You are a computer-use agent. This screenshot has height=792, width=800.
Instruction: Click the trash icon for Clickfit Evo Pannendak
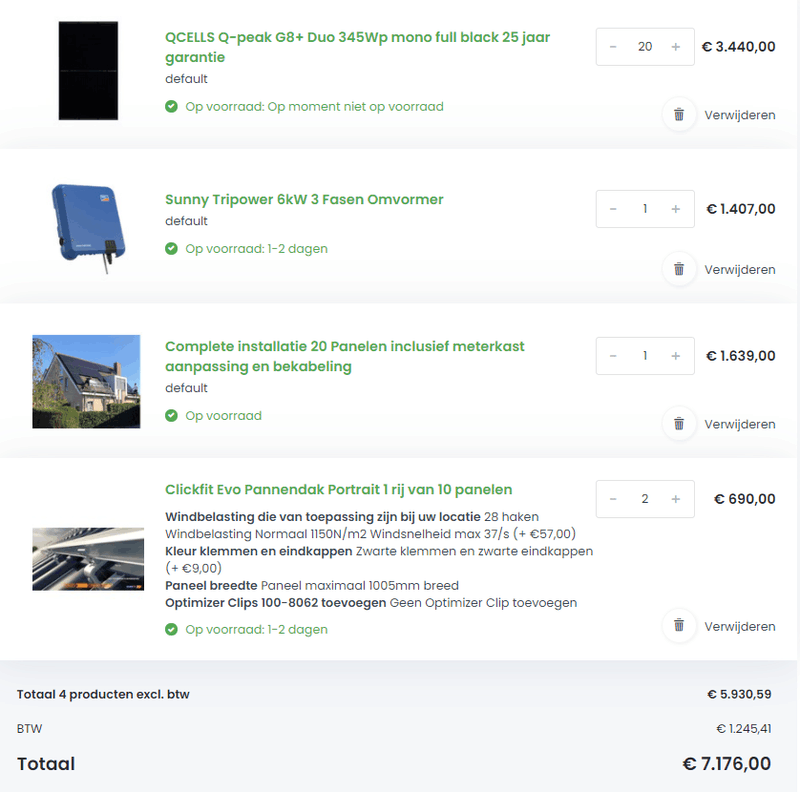(679, 626)
